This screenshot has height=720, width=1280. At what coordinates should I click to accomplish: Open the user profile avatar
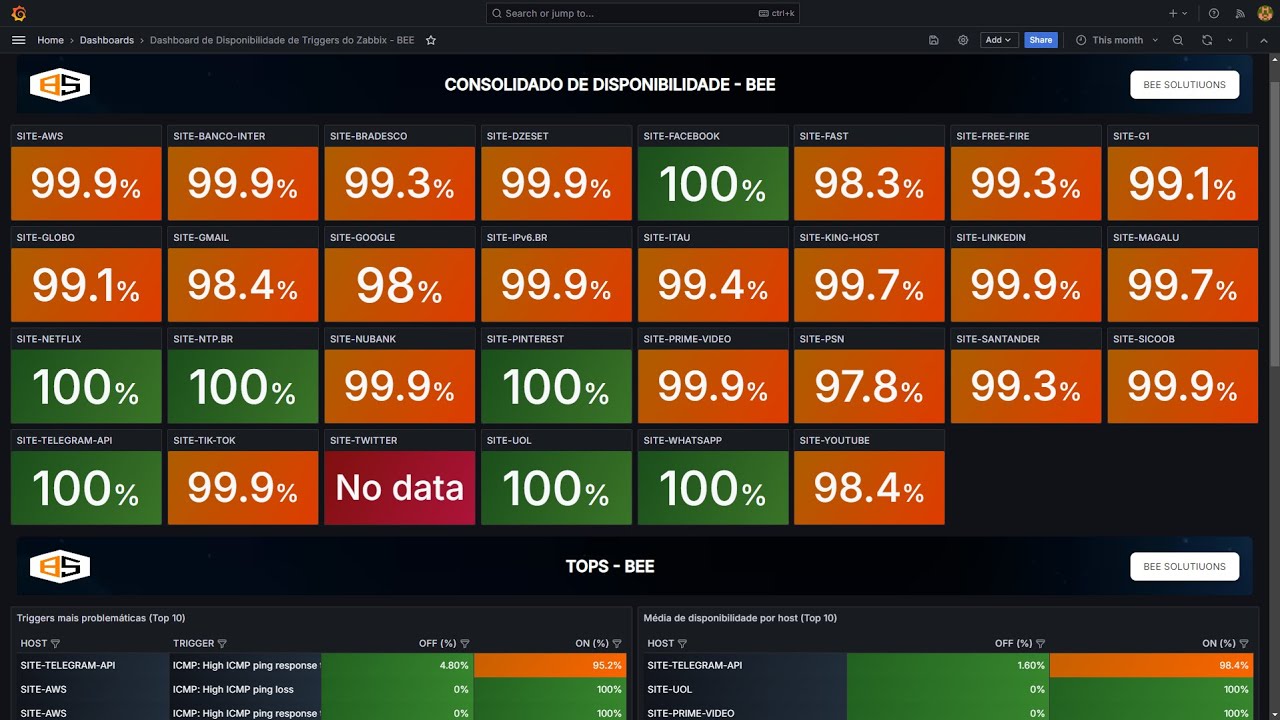coord(1265,13)
